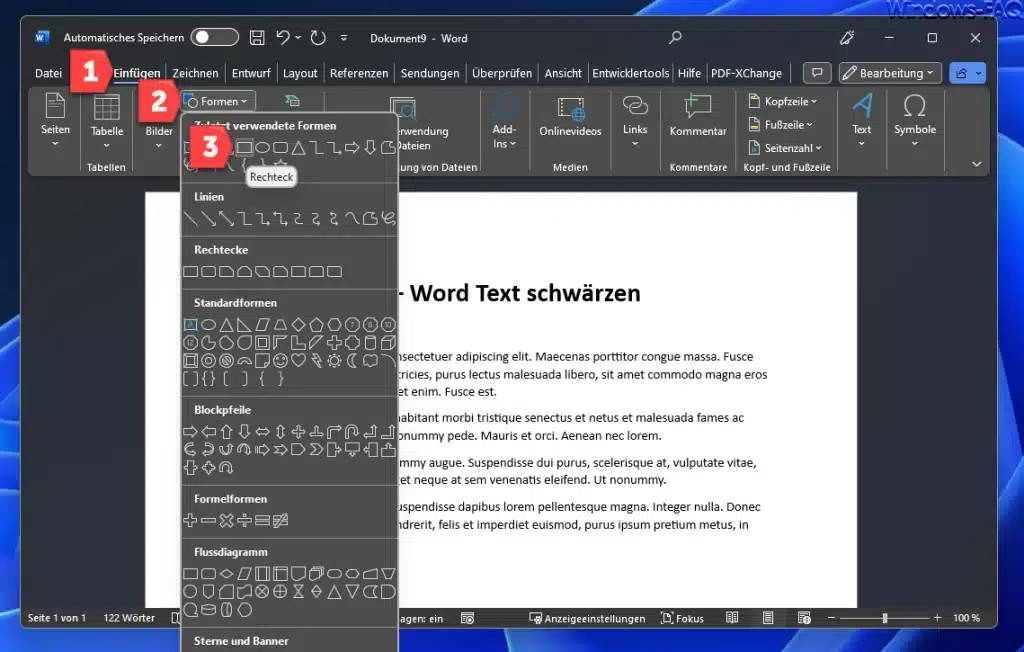This screenshot has width=1024, height=652.
Task: Open the Add-Ins button
Action: coord(504,122)
